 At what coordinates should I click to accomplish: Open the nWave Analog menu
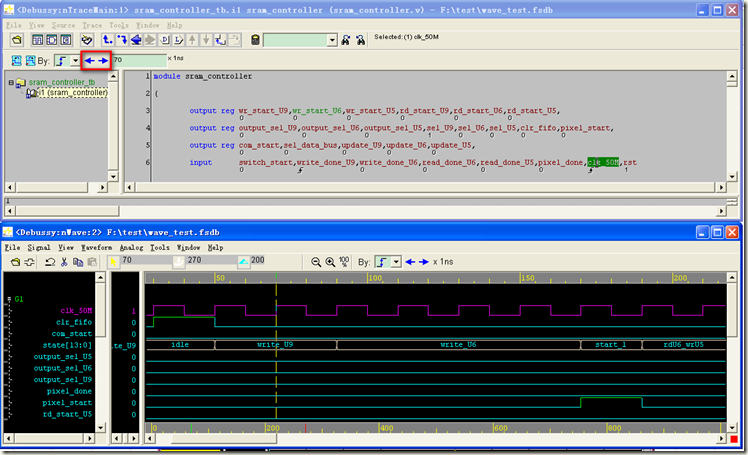coord(131,248)
